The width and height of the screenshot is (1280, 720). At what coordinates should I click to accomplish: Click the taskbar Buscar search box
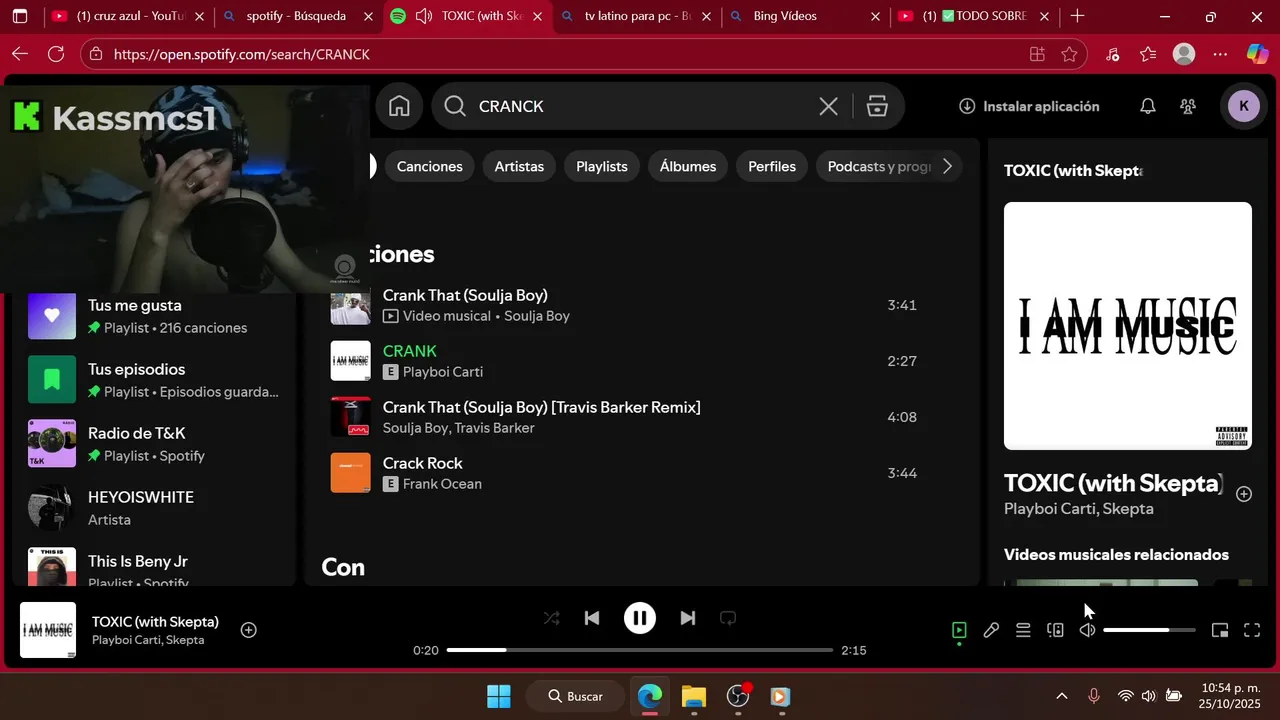pos(576,696)
